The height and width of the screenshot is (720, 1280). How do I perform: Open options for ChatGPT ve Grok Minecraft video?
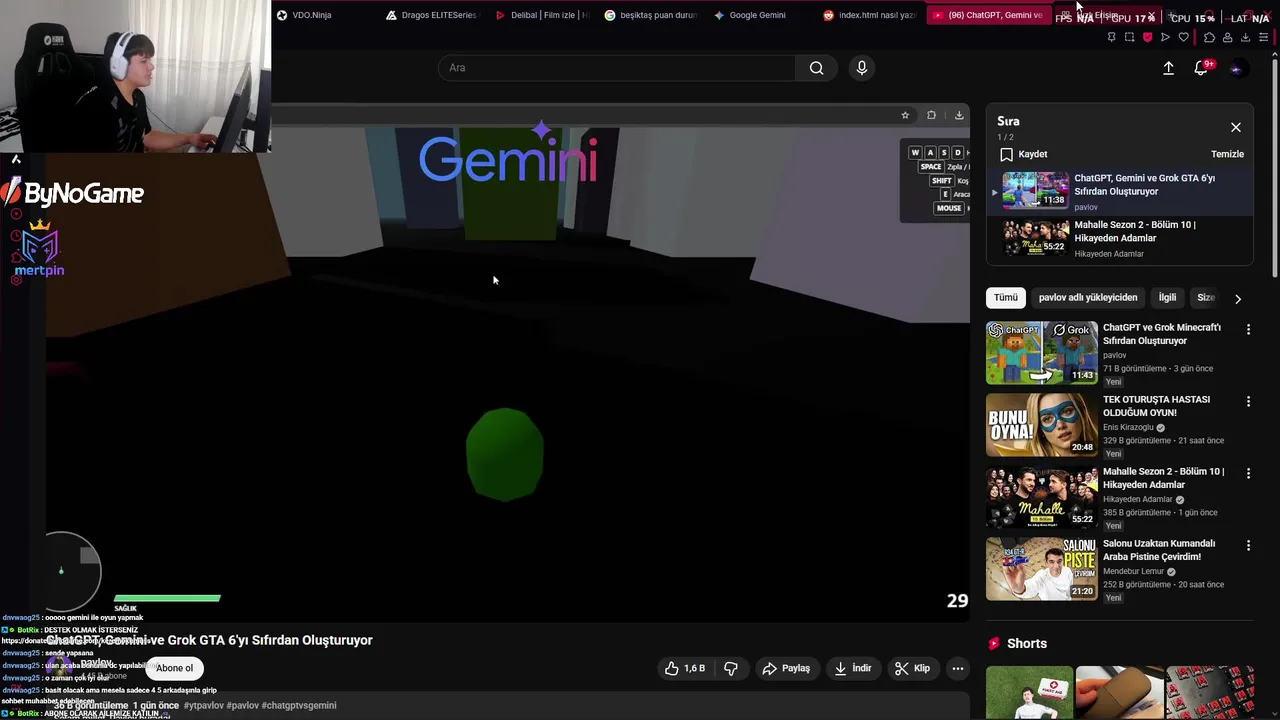[1248, 329]
